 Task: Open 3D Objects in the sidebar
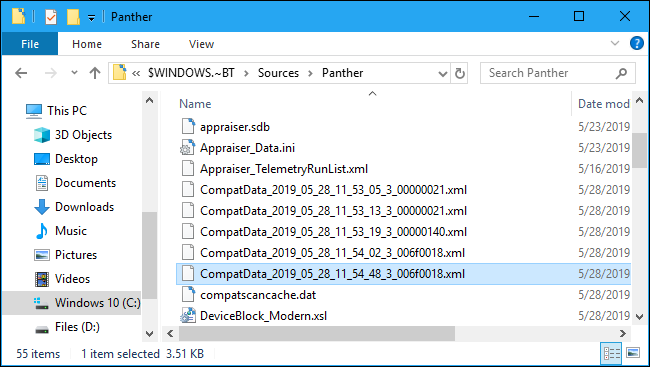83,135
